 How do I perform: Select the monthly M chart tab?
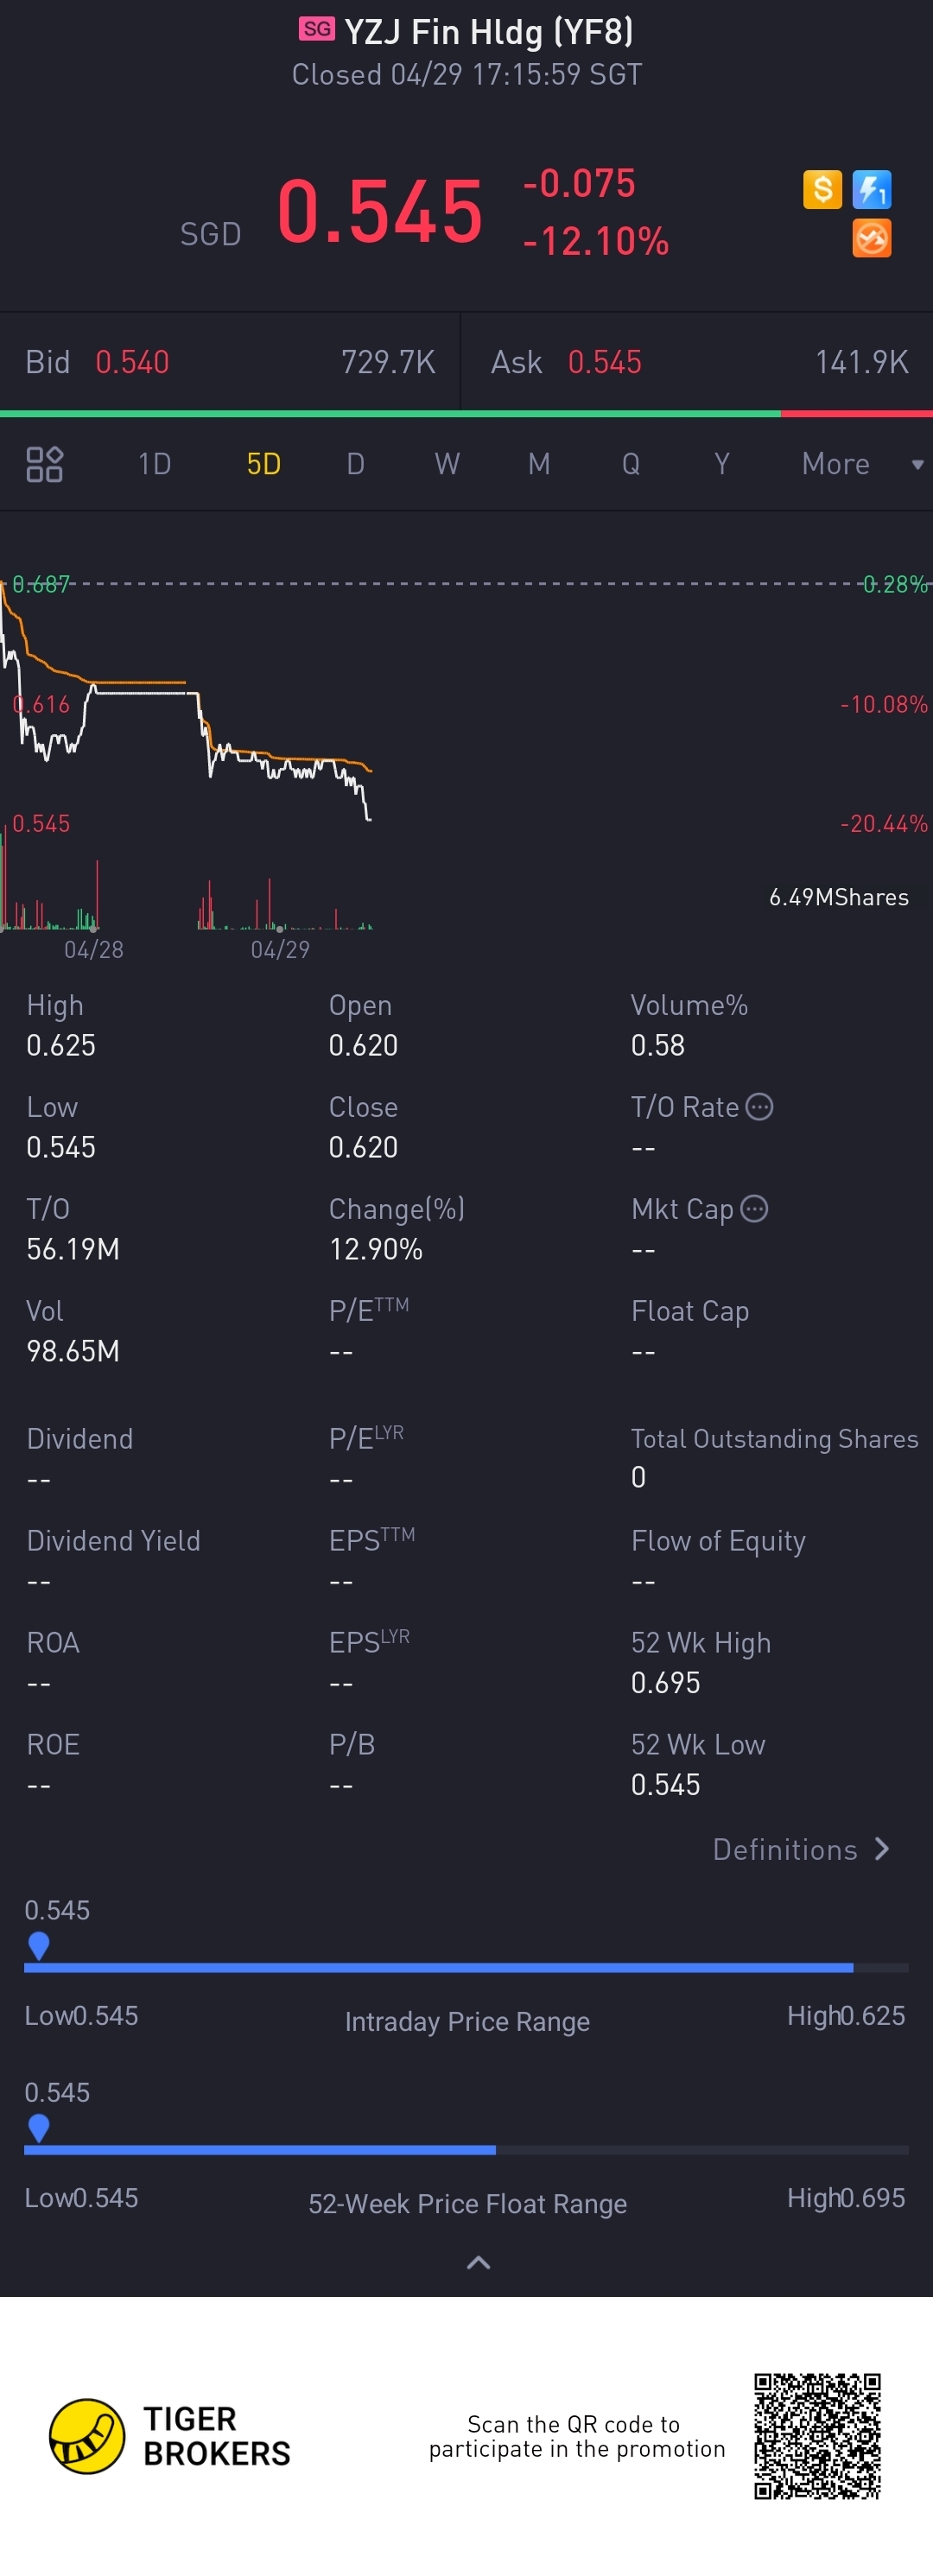[539, 464]
